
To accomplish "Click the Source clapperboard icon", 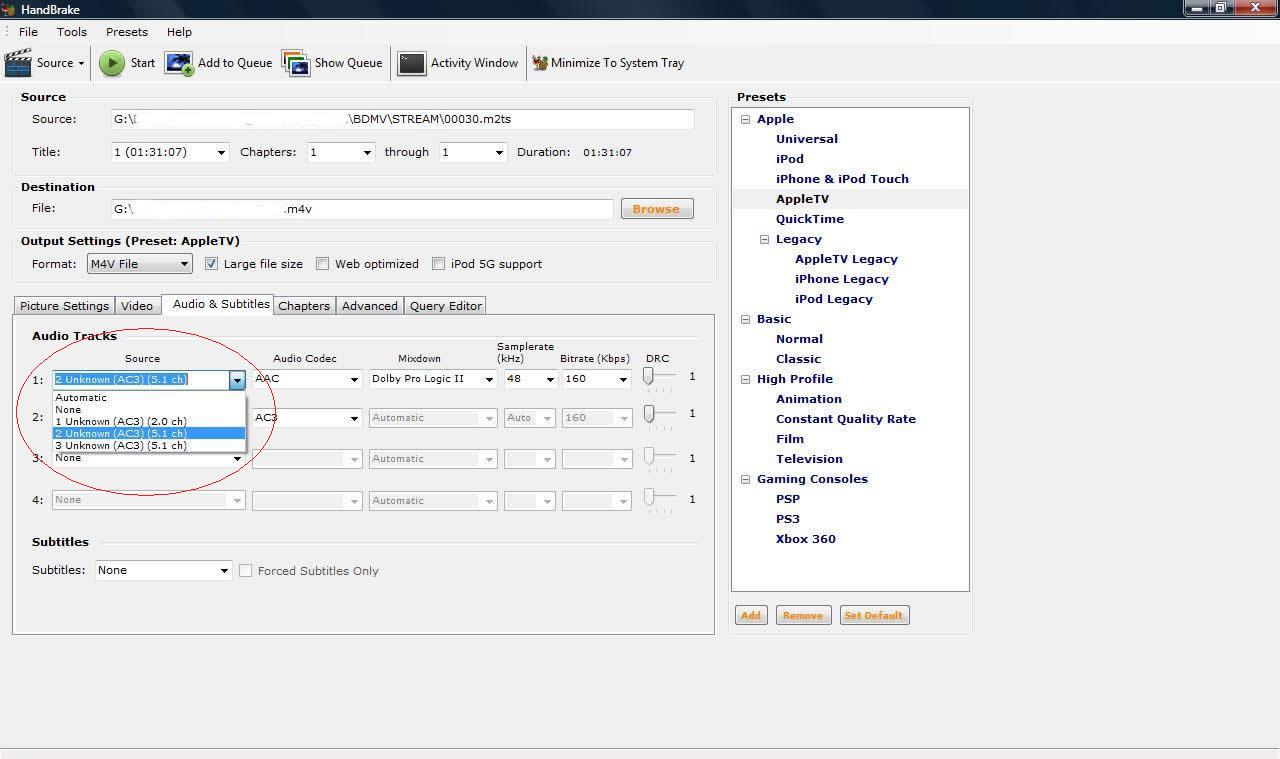I will 18,63.
